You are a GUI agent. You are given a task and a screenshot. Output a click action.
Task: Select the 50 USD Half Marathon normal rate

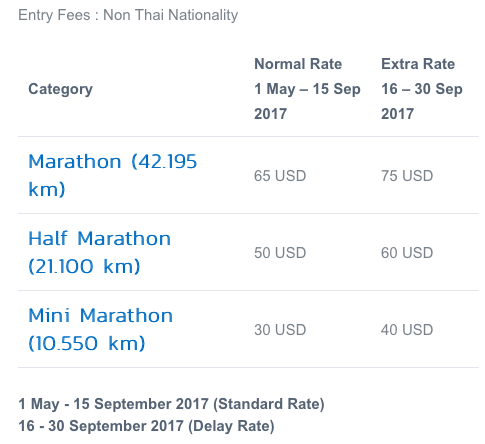[280, 253]
